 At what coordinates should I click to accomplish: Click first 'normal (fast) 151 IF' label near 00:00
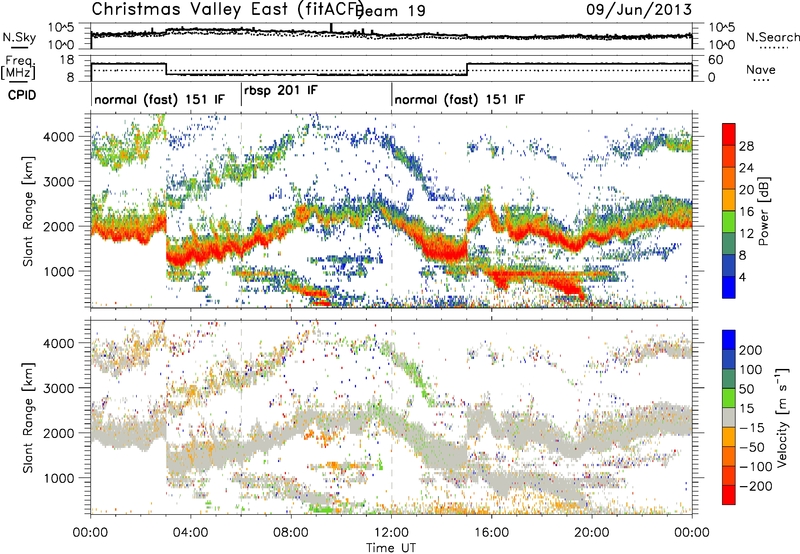tap(159, 99)
